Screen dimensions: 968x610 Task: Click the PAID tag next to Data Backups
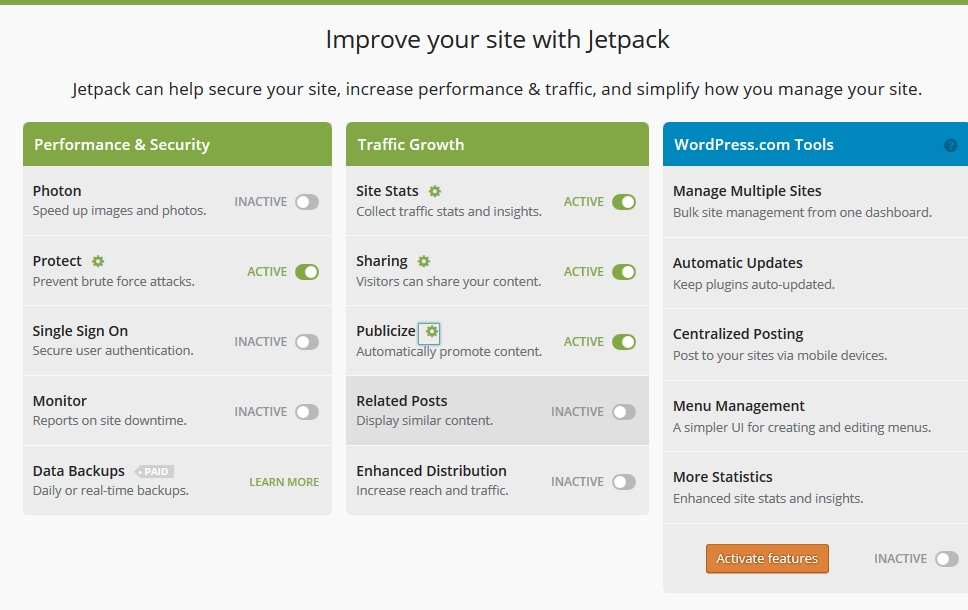(154, 472)
